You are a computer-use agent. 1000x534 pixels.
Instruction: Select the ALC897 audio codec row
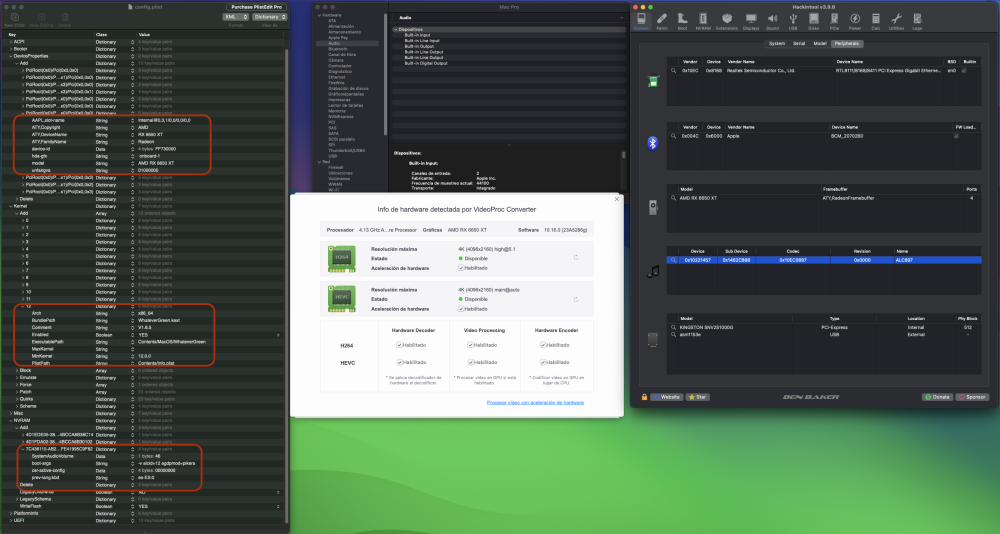pos(824,260)
